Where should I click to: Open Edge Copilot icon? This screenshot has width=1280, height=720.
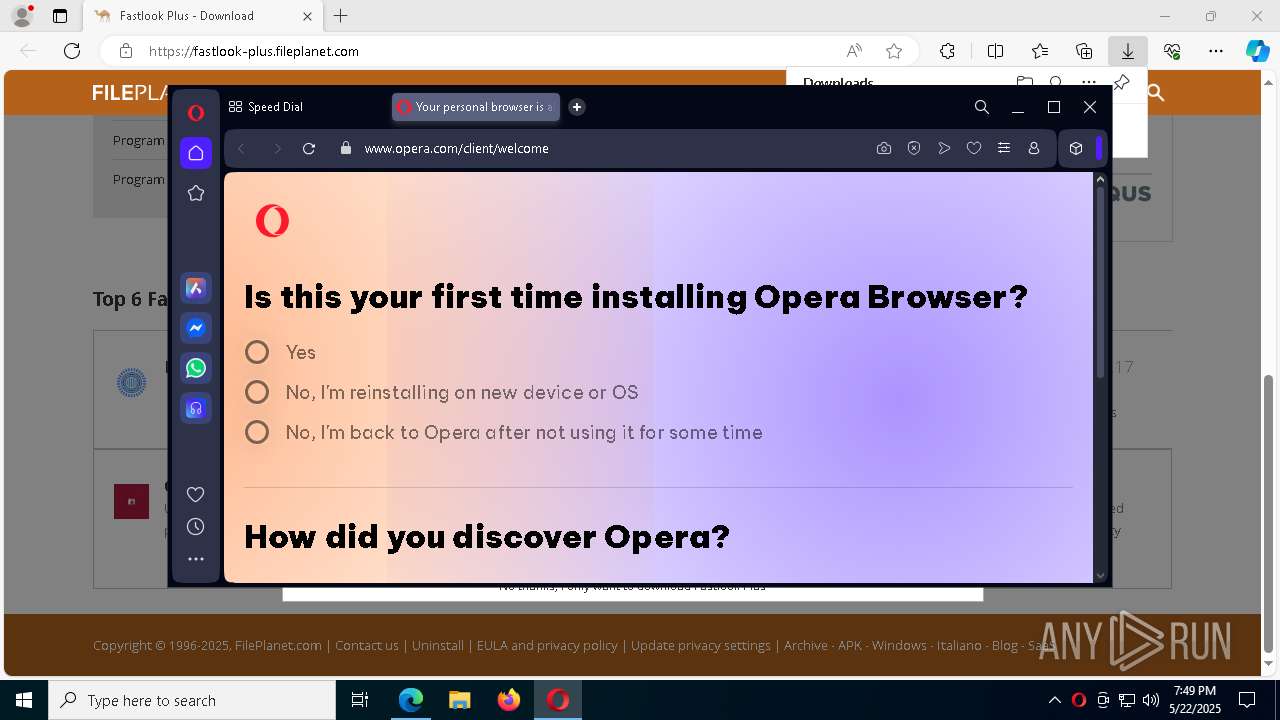point(1257,51)
